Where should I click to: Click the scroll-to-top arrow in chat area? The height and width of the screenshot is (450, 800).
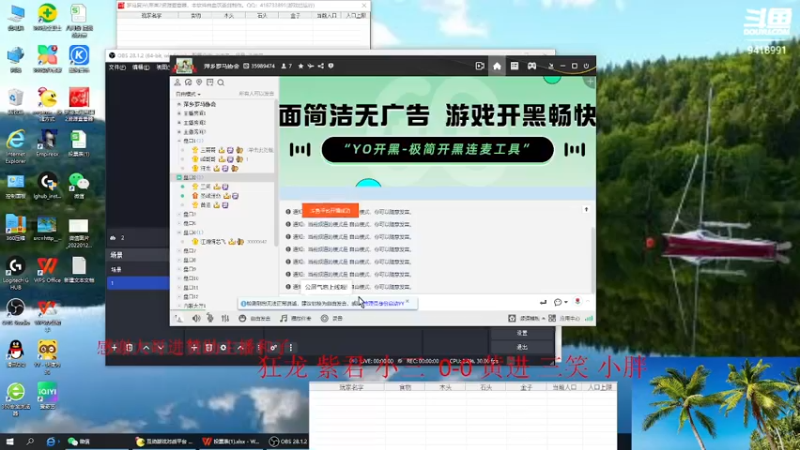click(x=586, y=210)
